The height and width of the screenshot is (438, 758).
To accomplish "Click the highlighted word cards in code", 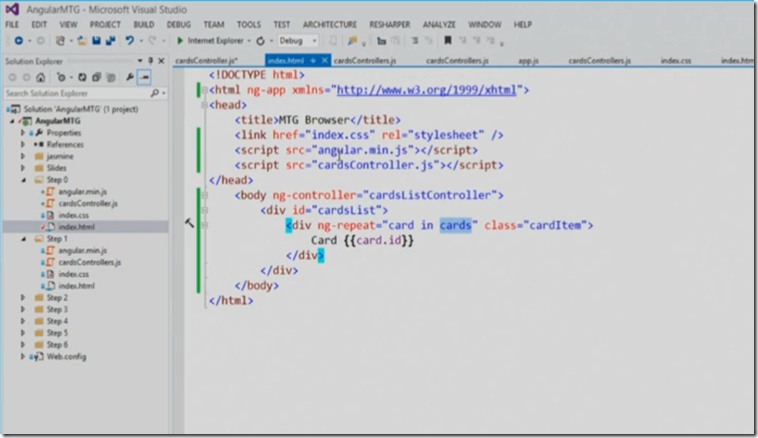I will pyautogui.click(x=455, y=225).
